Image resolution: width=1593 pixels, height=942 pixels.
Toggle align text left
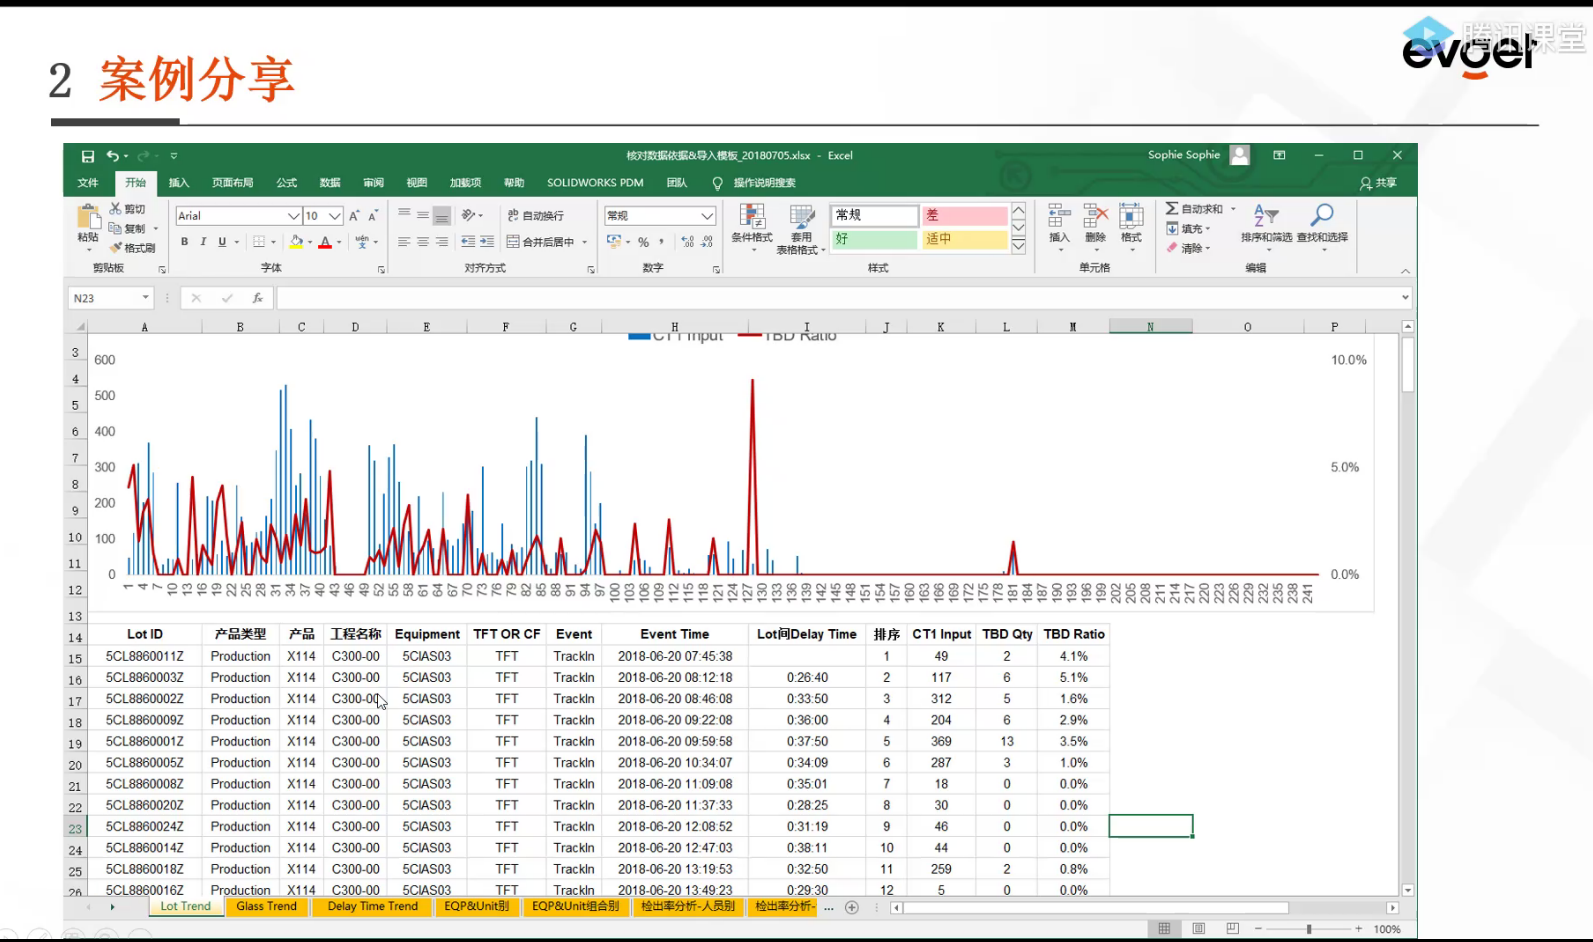[x=404, y=242]
